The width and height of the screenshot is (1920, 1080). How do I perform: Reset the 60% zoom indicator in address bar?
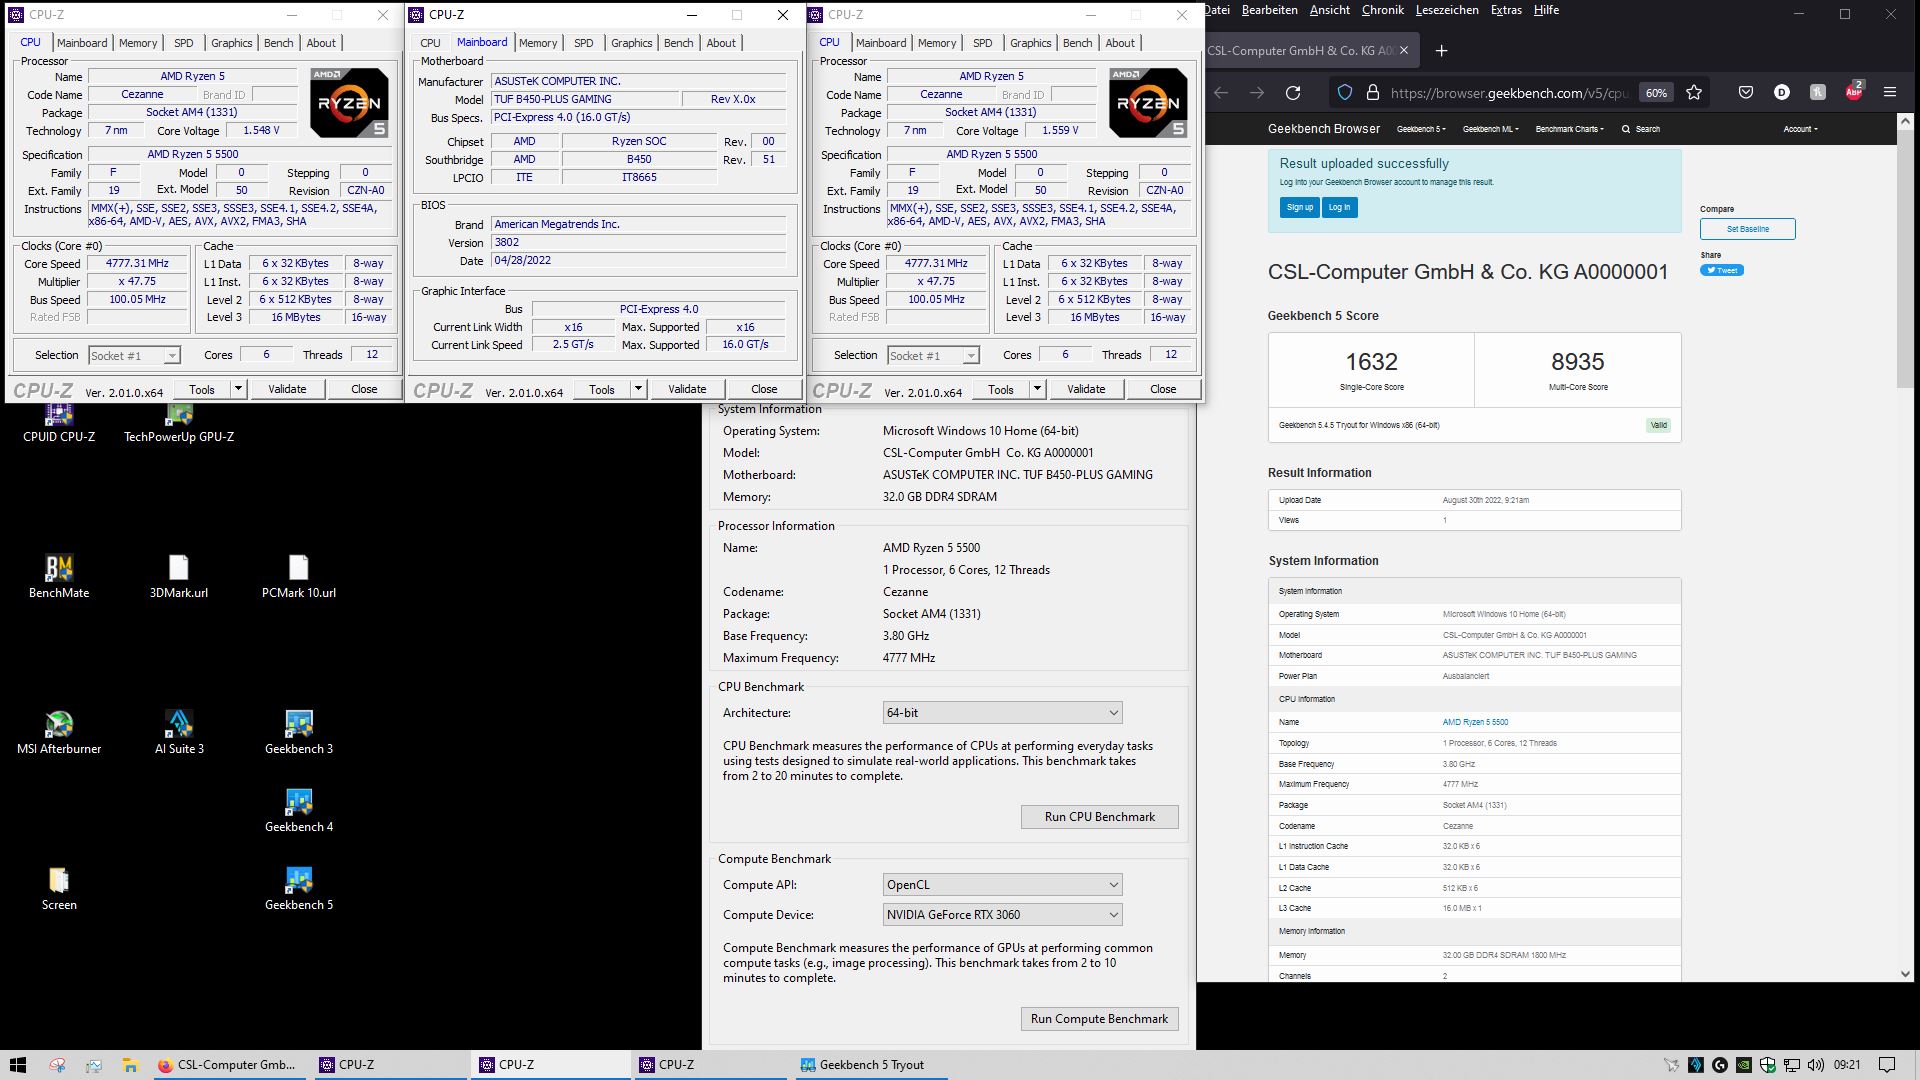pyautogui.click(x=1656, y=93)
